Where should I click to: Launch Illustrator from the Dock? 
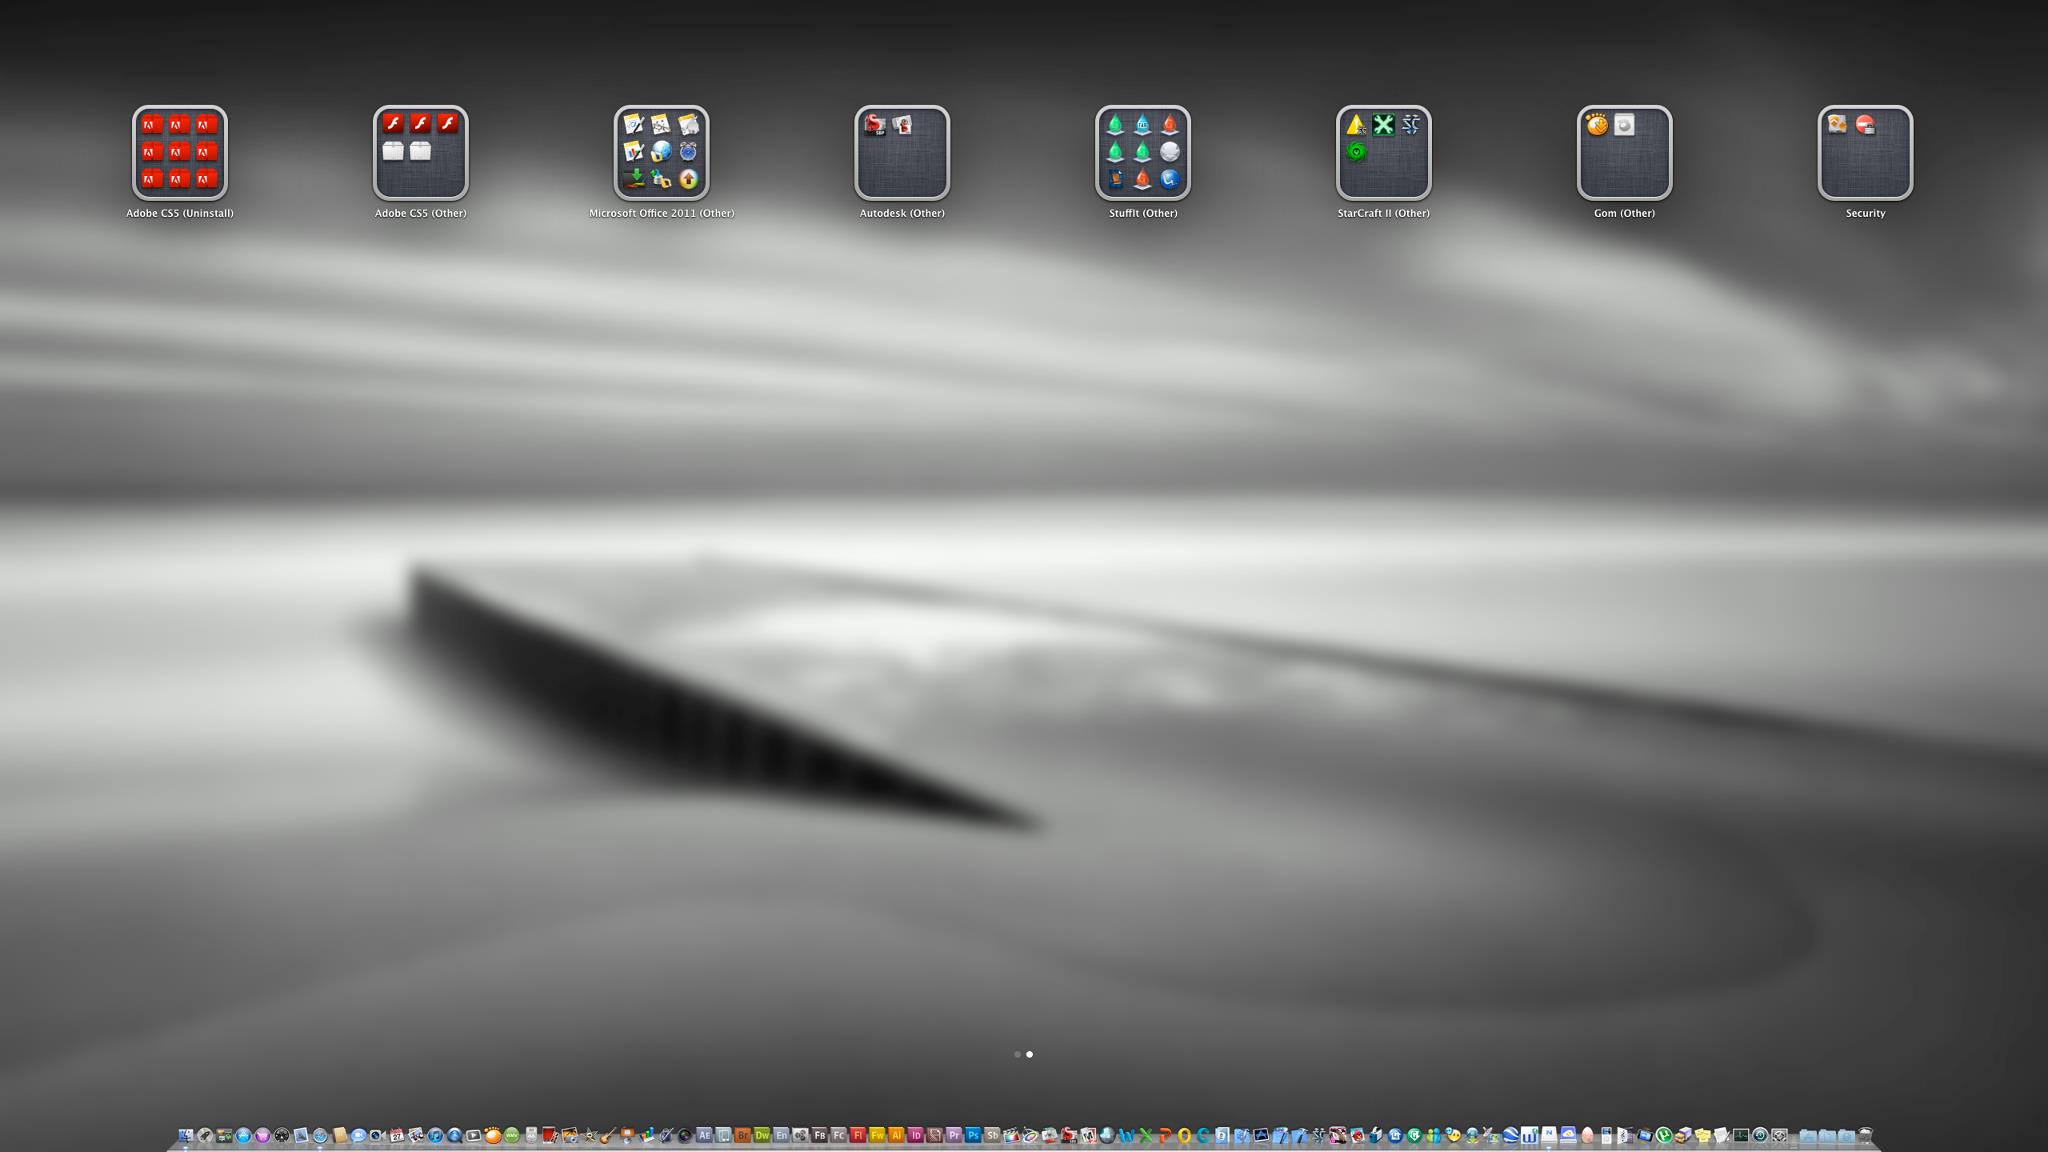(x=896, y=1135)
